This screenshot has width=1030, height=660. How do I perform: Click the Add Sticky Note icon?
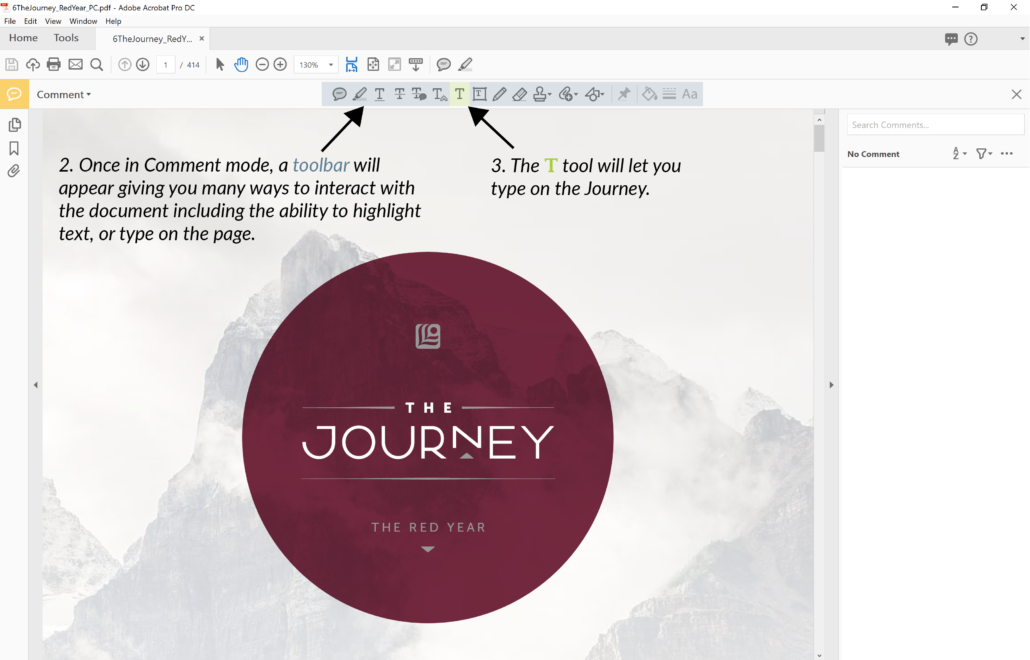[340, 94]
